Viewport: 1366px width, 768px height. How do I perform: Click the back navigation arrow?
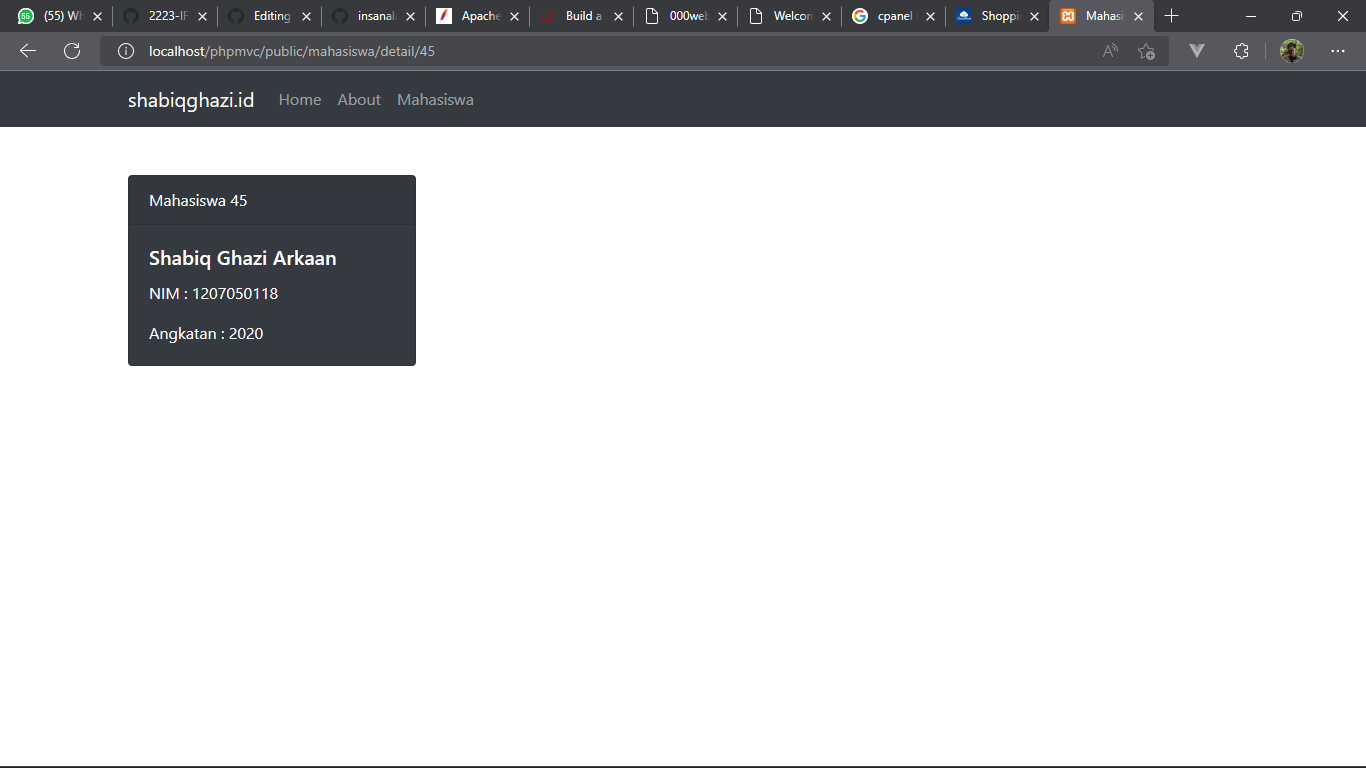(x=27, y=50)
